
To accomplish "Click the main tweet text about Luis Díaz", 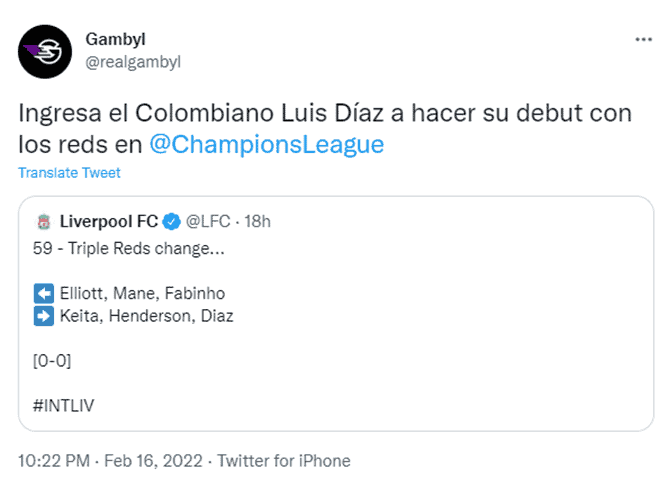I will click(325, 129).
